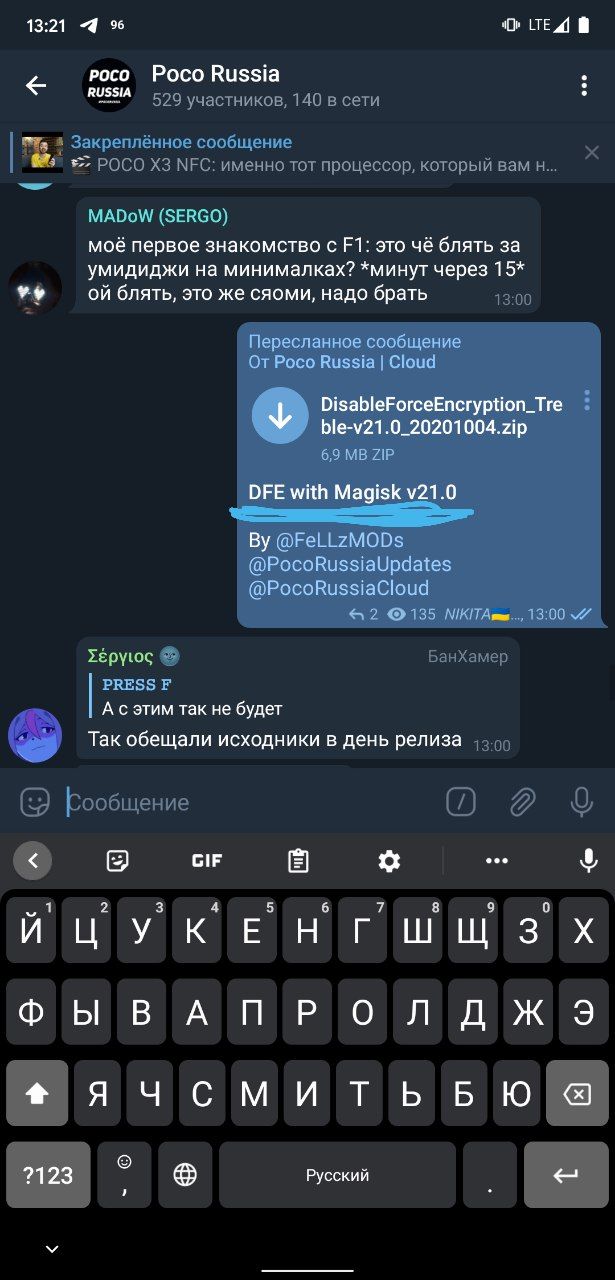Image resolution: width=615 pixels, height=1280 pixels.
Task: Attach a file with the paperclip icon
Action: coord(522,802)
